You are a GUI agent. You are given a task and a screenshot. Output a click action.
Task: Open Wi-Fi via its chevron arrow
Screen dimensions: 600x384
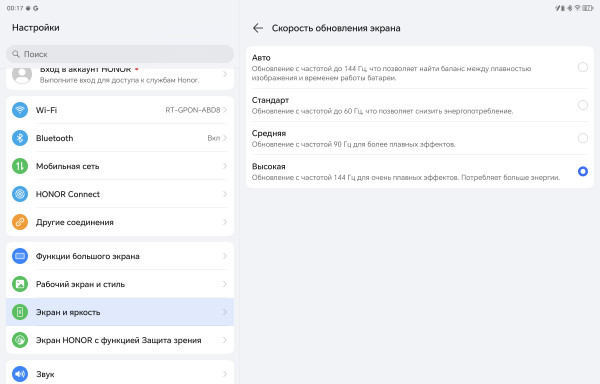(225, 110)
